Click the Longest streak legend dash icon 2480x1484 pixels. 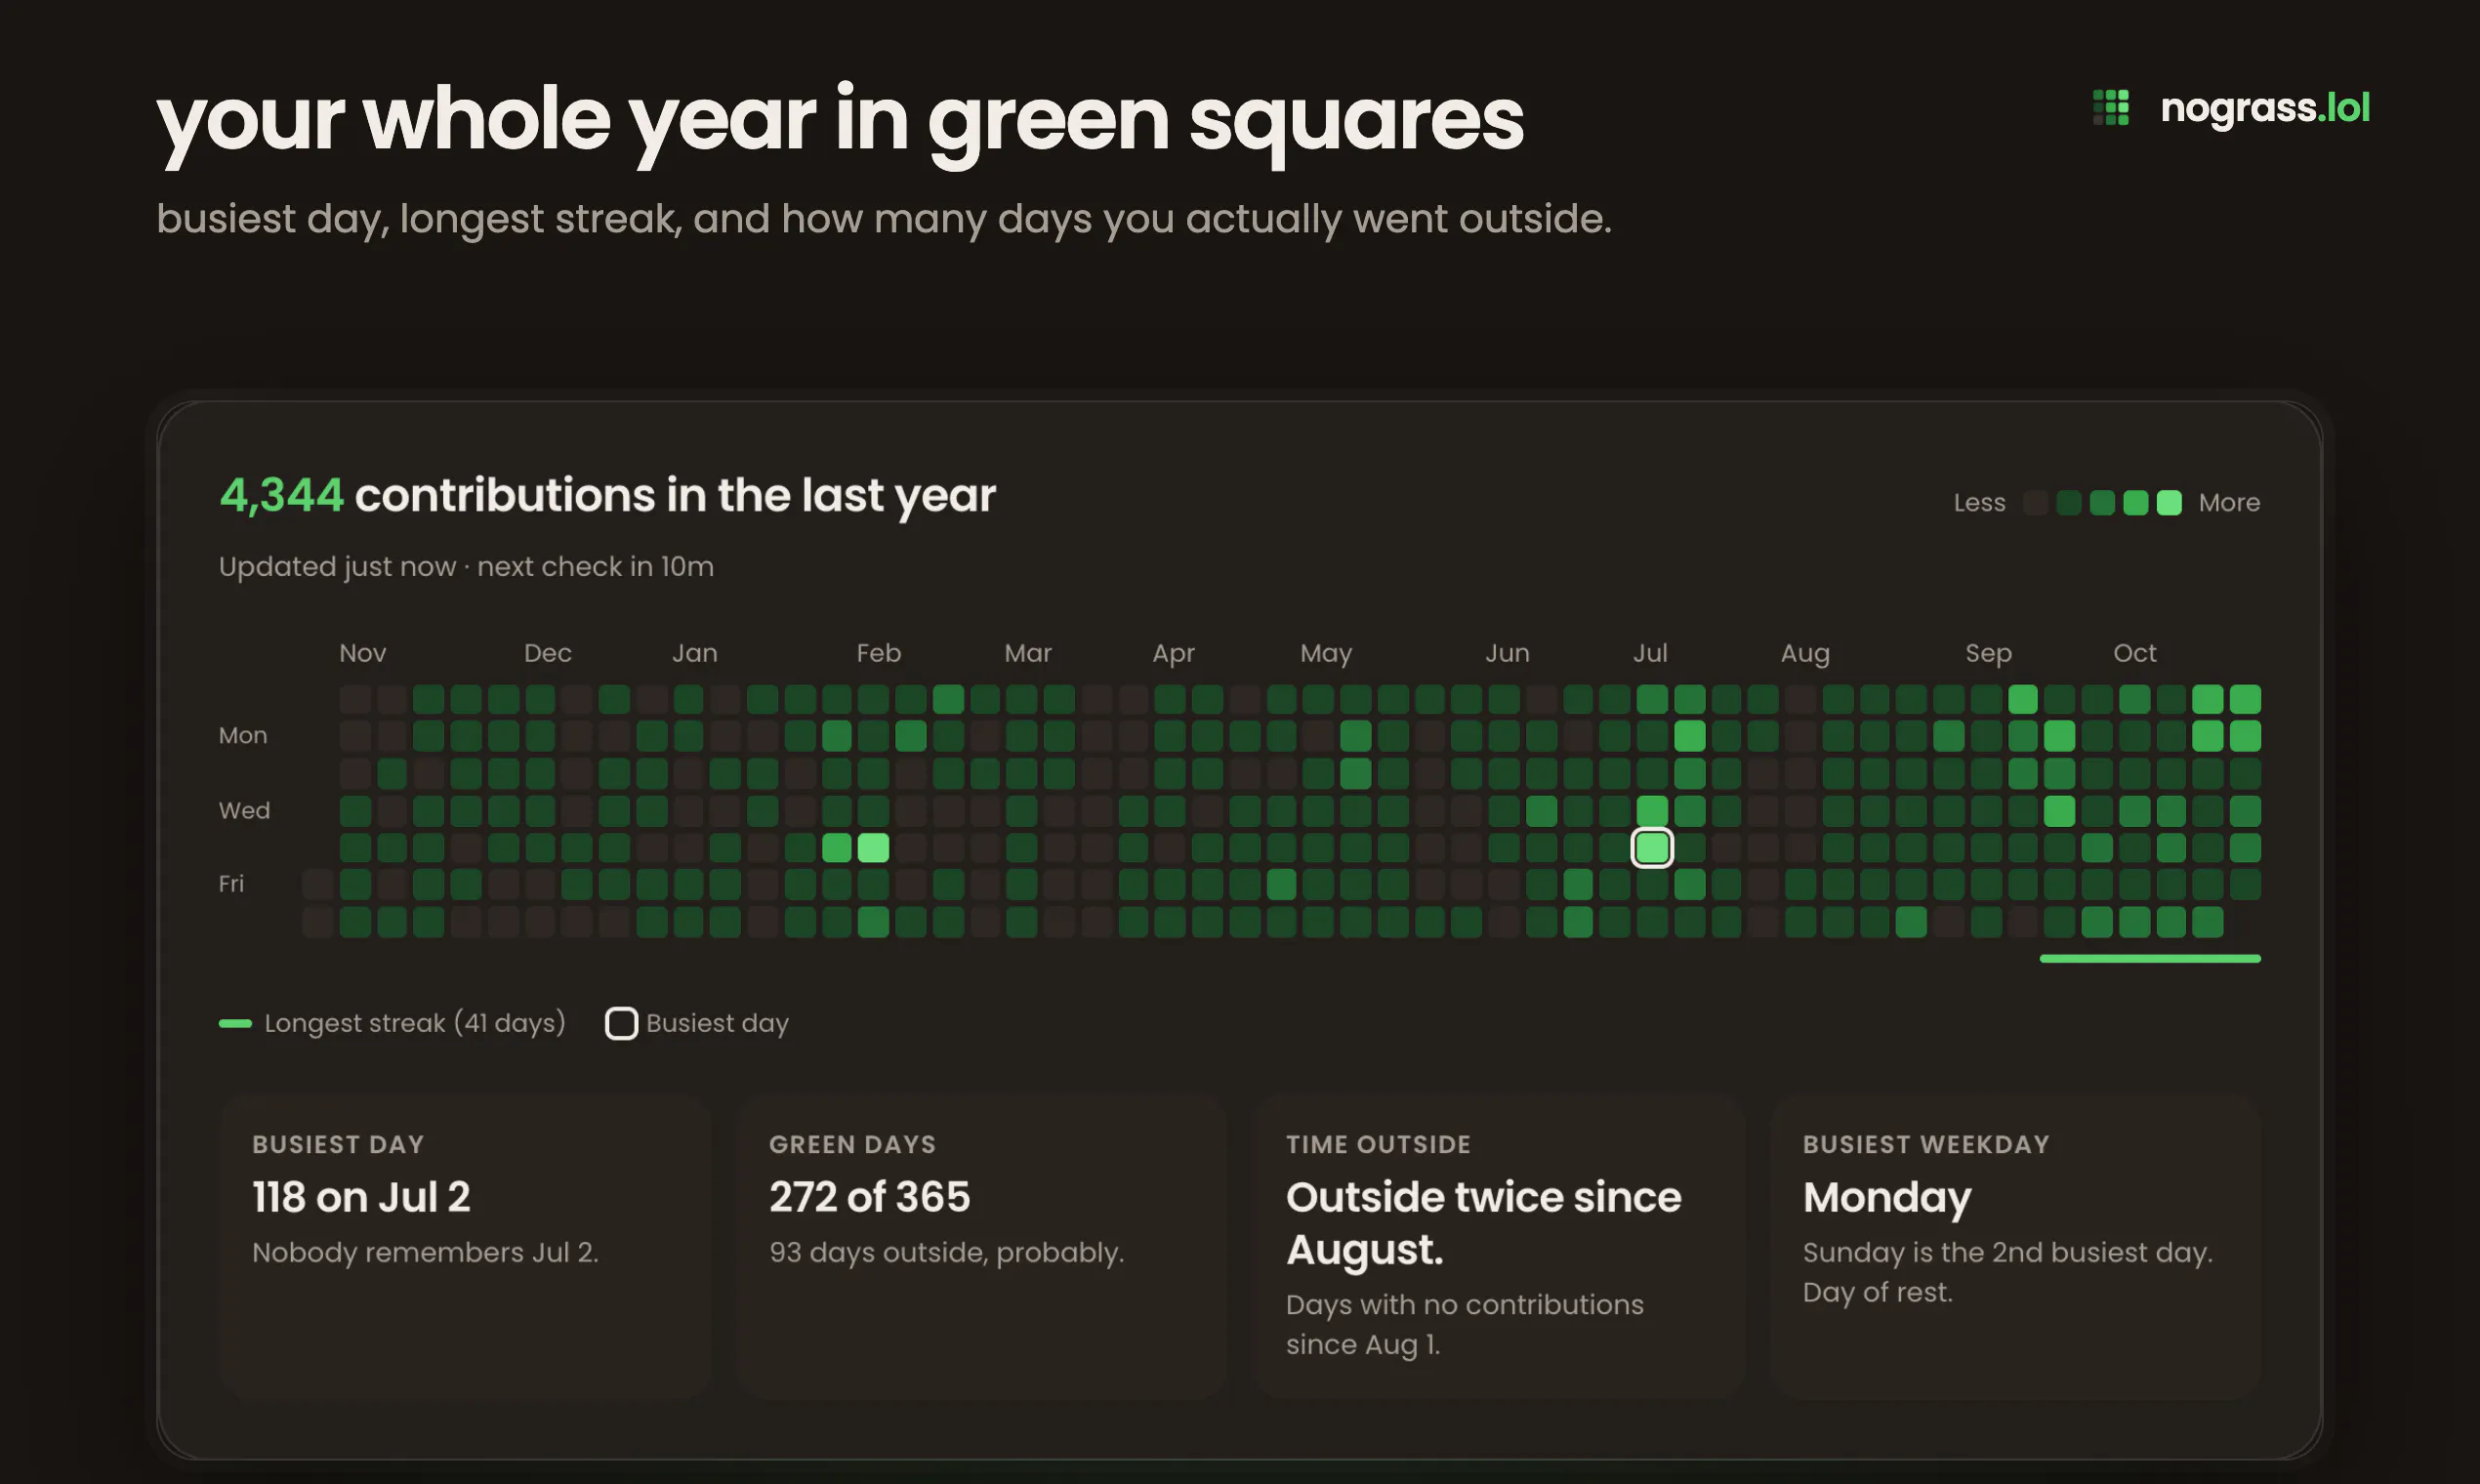click(235, 1023)
